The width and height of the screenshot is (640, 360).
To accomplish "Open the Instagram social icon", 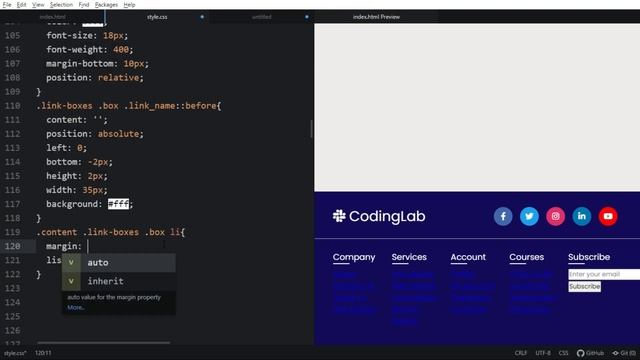I will pyautogui.click(x=556, y=216).
